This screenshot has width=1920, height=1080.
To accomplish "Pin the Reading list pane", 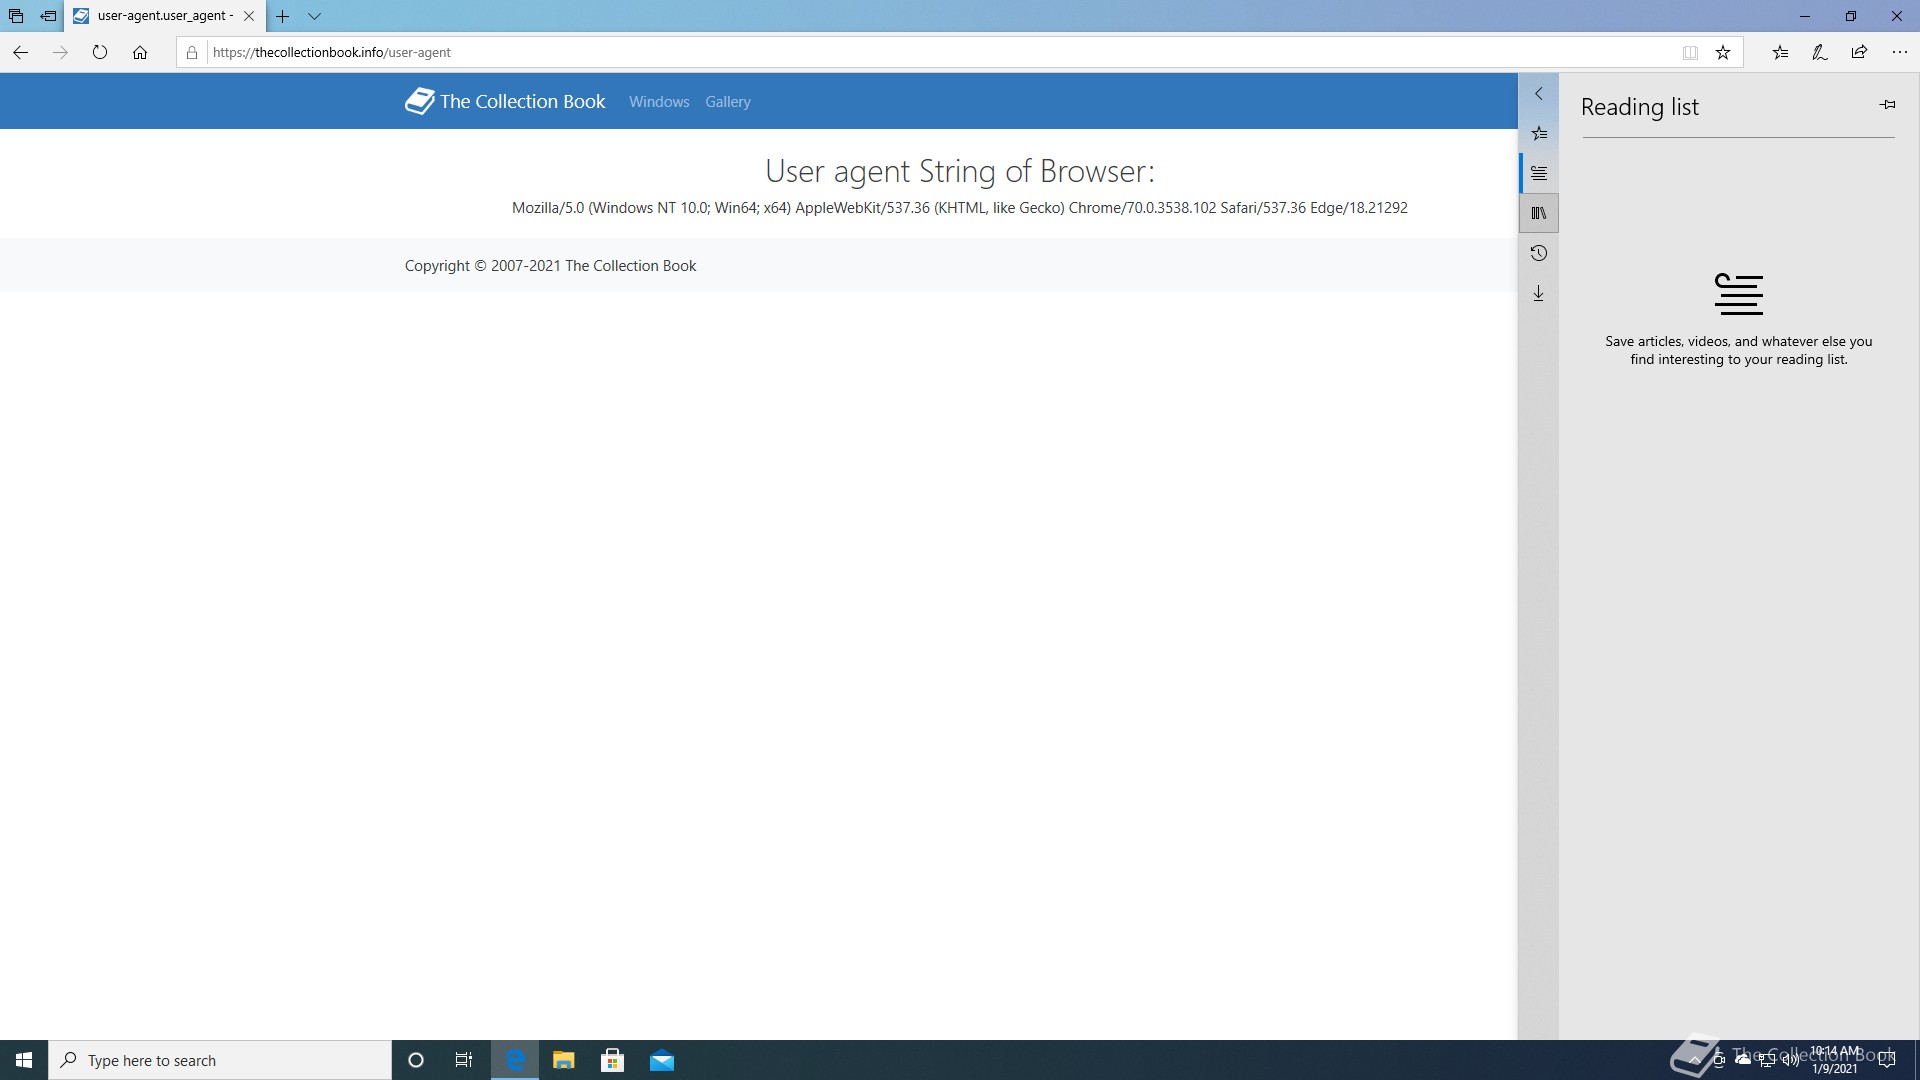I will click(1887, 105).
